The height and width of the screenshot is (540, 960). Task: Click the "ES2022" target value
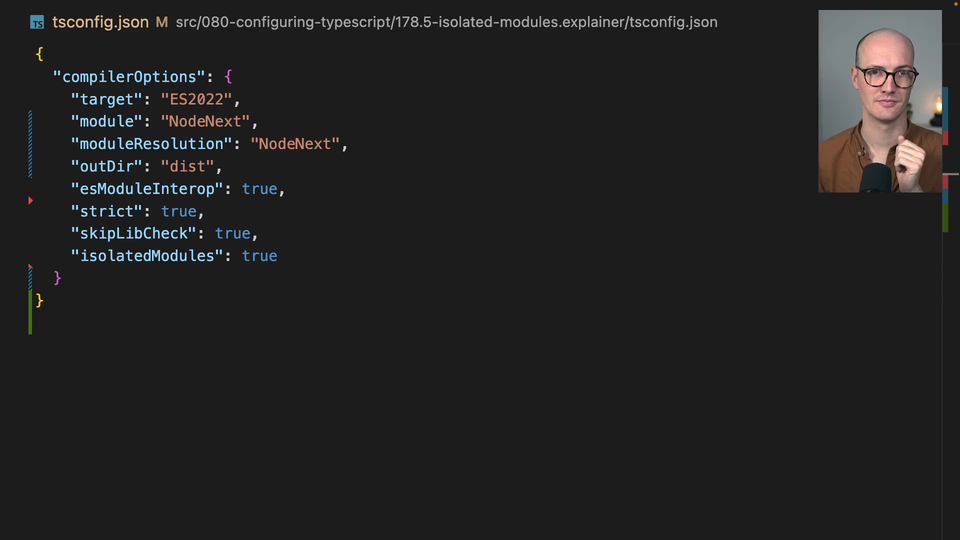point(196,99)
